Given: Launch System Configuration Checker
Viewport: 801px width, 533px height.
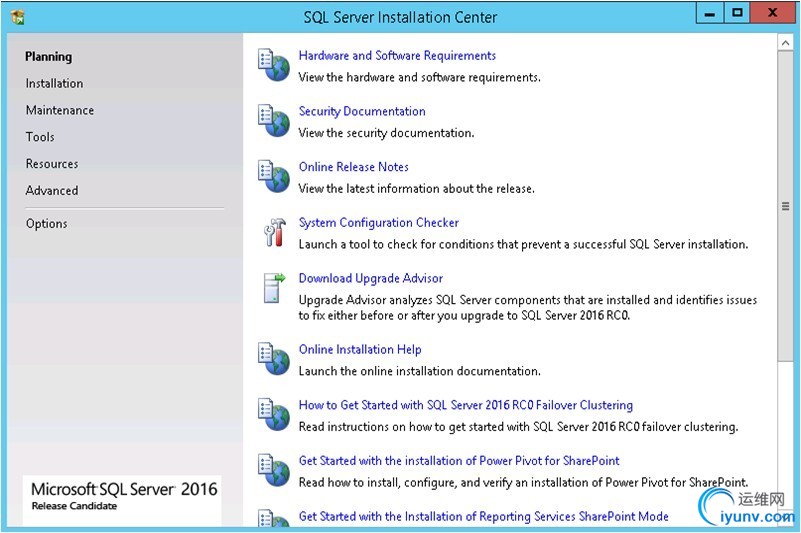Looking at the screenshot, I should [379, 223].
